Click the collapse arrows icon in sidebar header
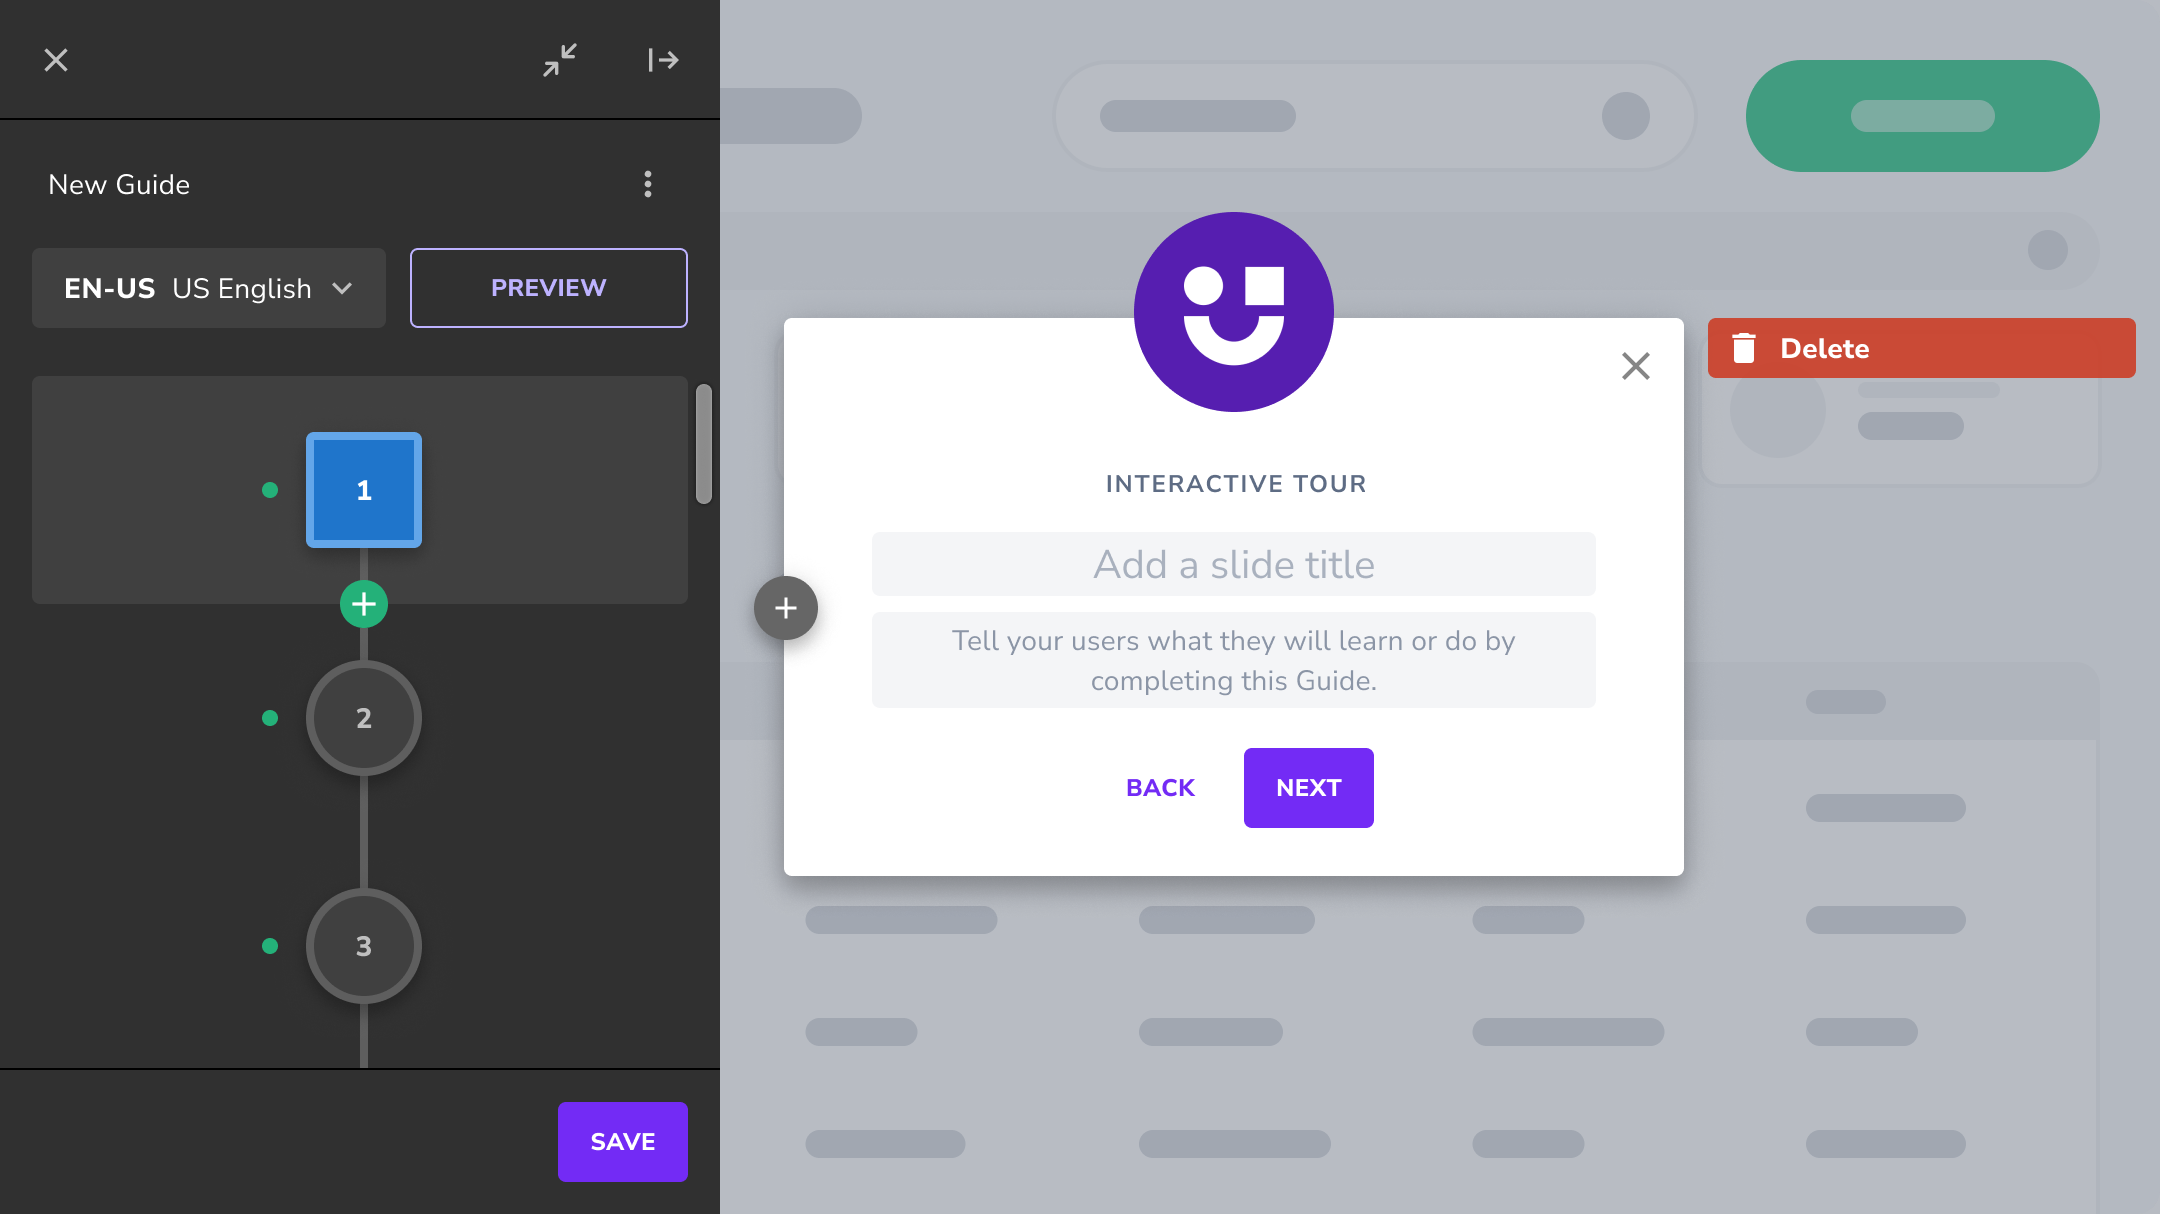The width and height of the screenshot is (2160, 1214). [x=560, y=60]
